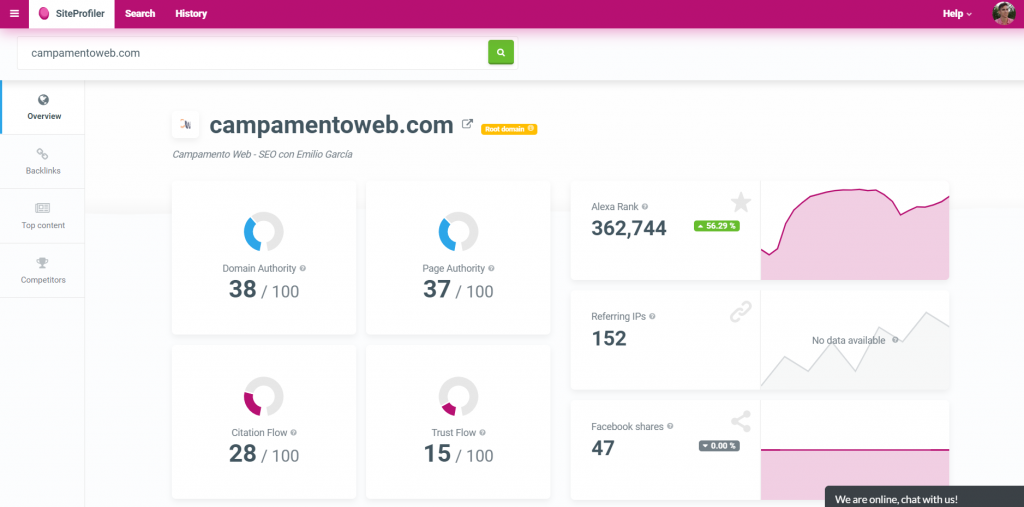The image size is (1024, 507).
Task: Click the Trust Flow score 15
Action: click(x=437, y=453)
